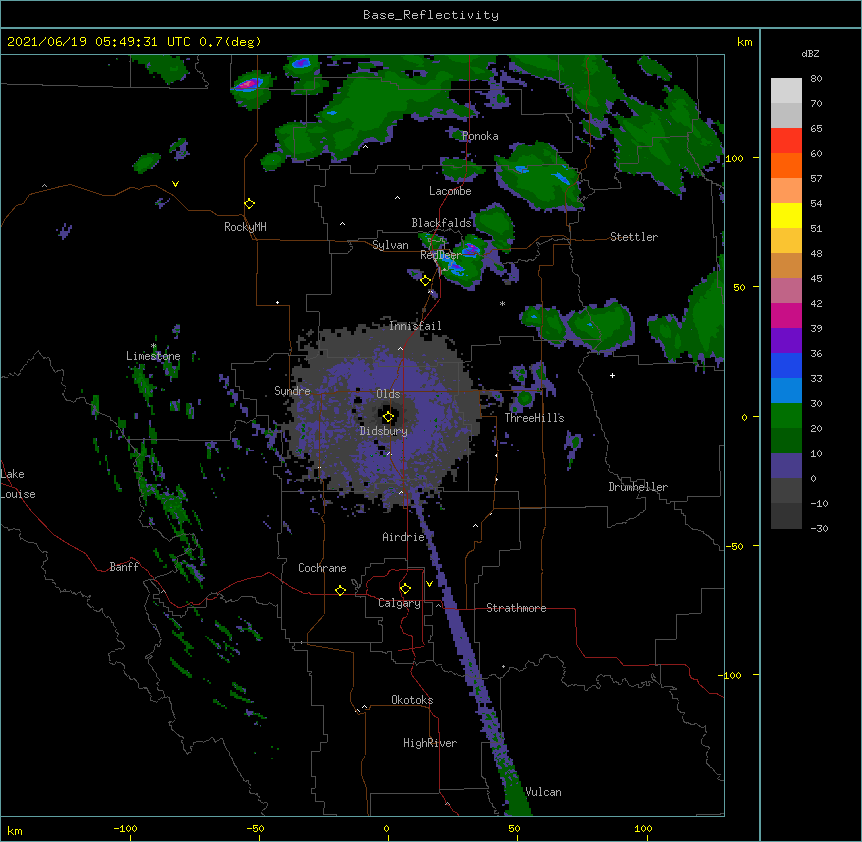Click the RedDeer city label
The height and width of the screenshot is (842, 862).
(440, 255)
